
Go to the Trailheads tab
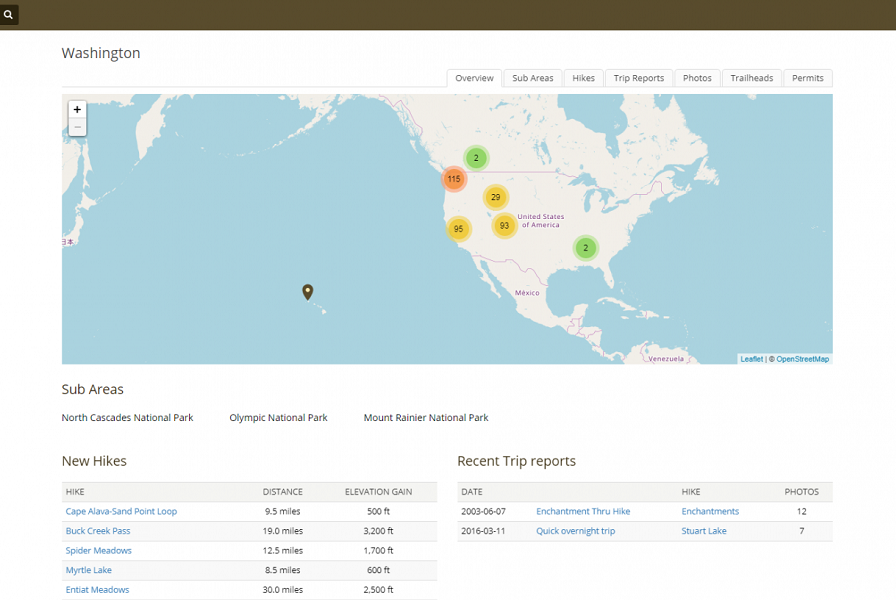(x=751, y=78)
